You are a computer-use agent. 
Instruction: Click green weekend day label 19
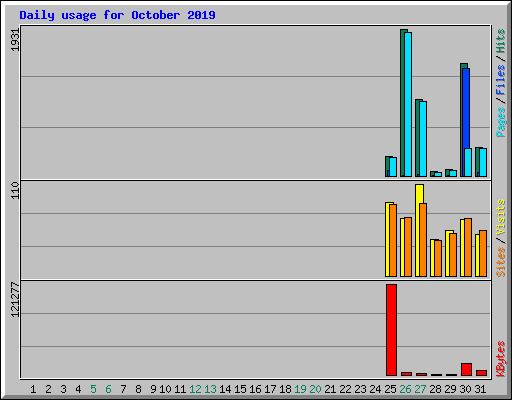300,389
